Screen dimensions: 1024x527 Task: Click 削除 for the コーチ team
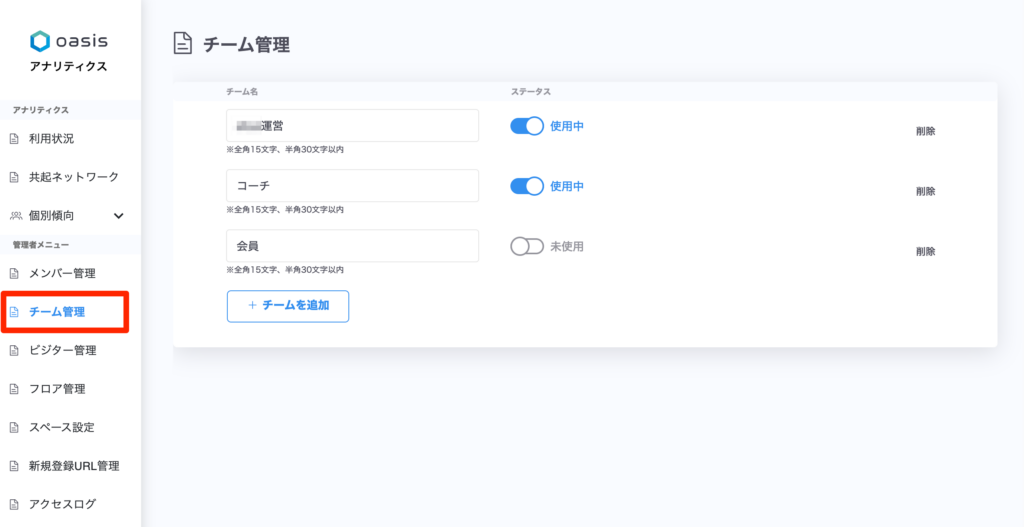click(x=925, y=191)
